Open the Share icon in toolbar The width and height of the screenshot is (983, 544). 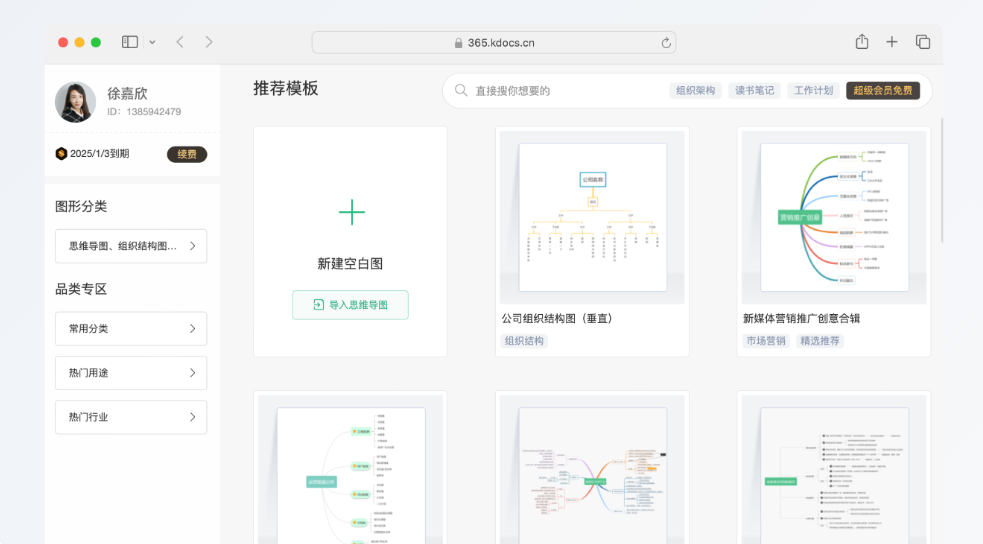862,41
